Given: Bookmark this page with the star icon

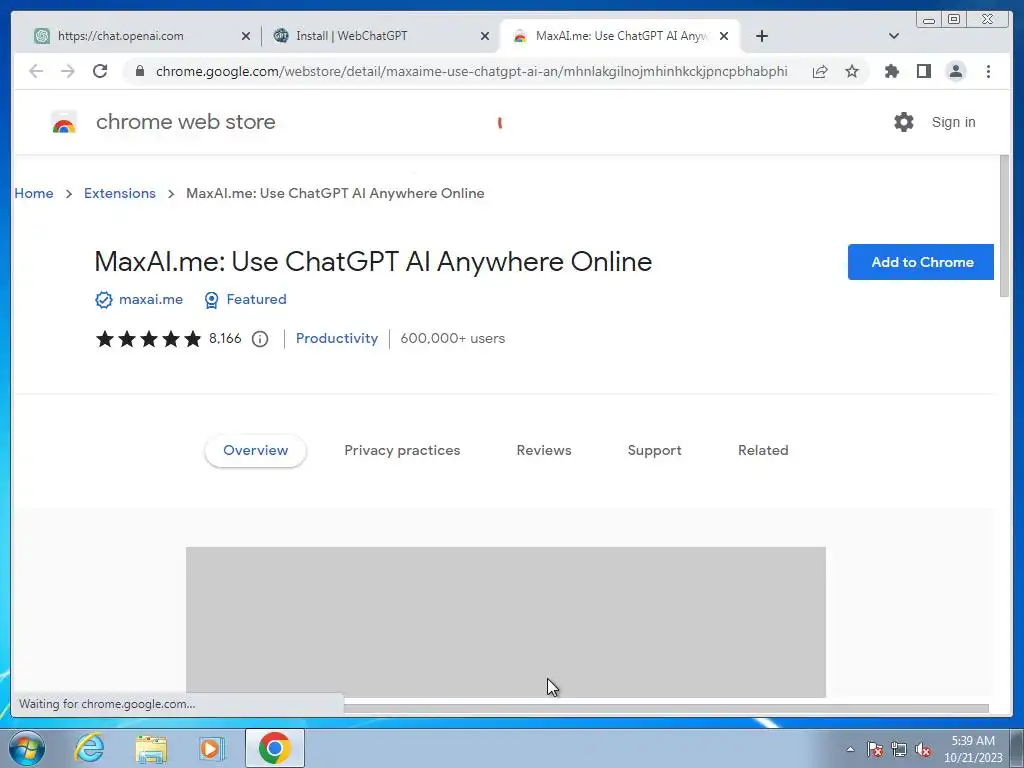Looking at the screenshot, I should pos(852,71).
